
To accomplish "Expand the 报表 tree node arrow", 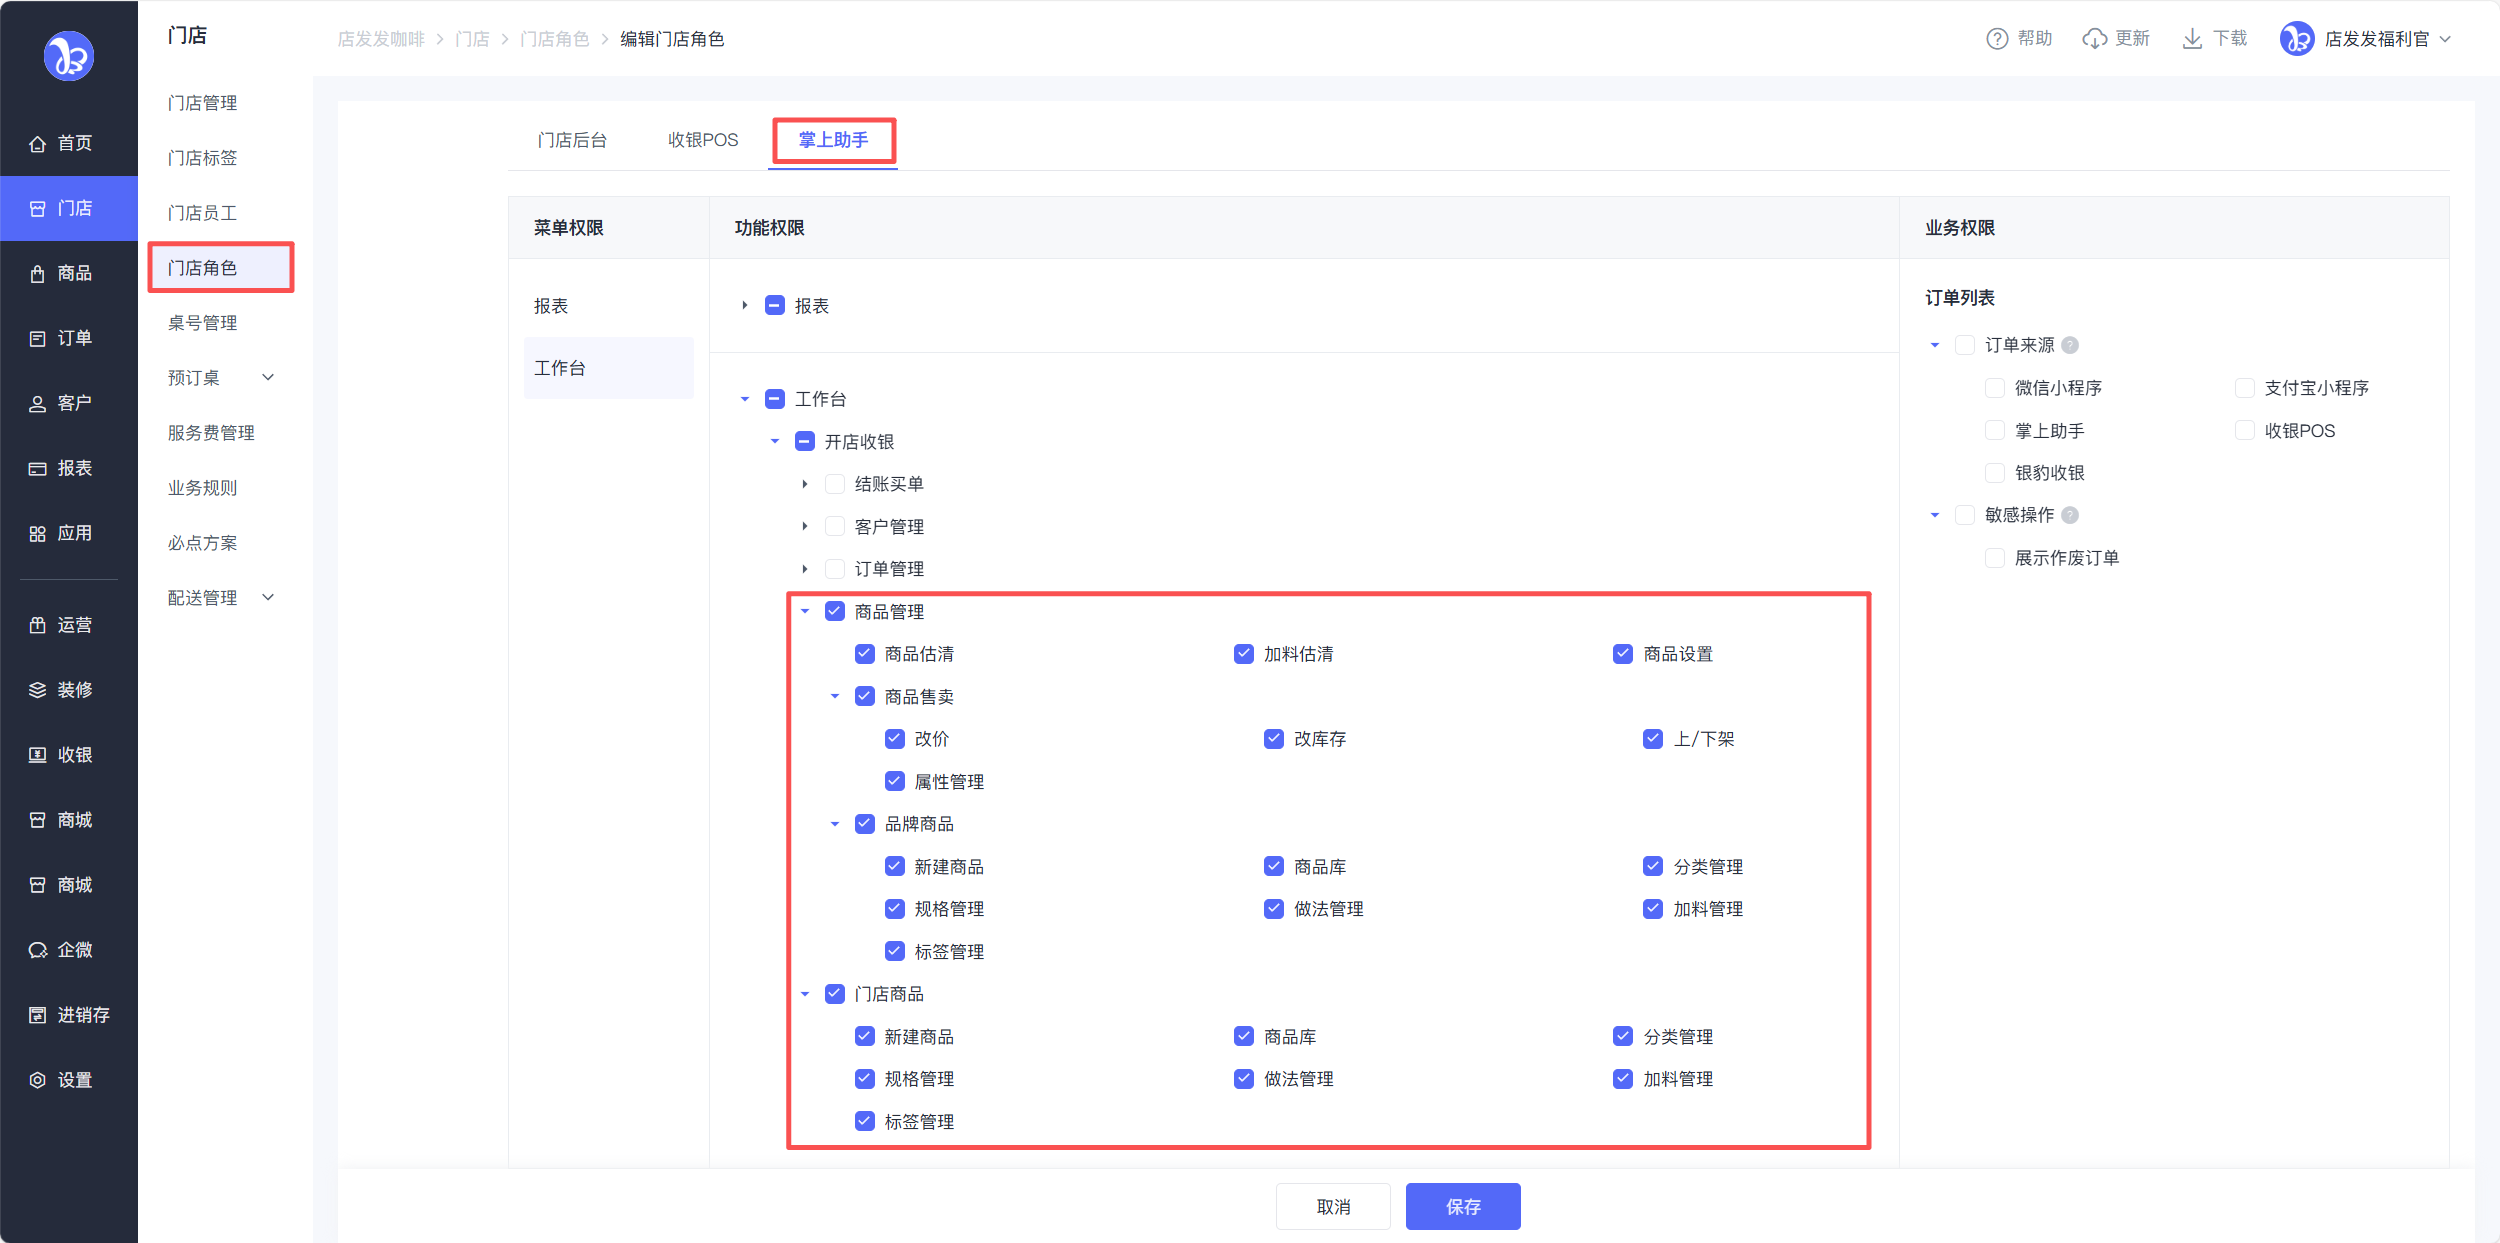I will (745, 306).
